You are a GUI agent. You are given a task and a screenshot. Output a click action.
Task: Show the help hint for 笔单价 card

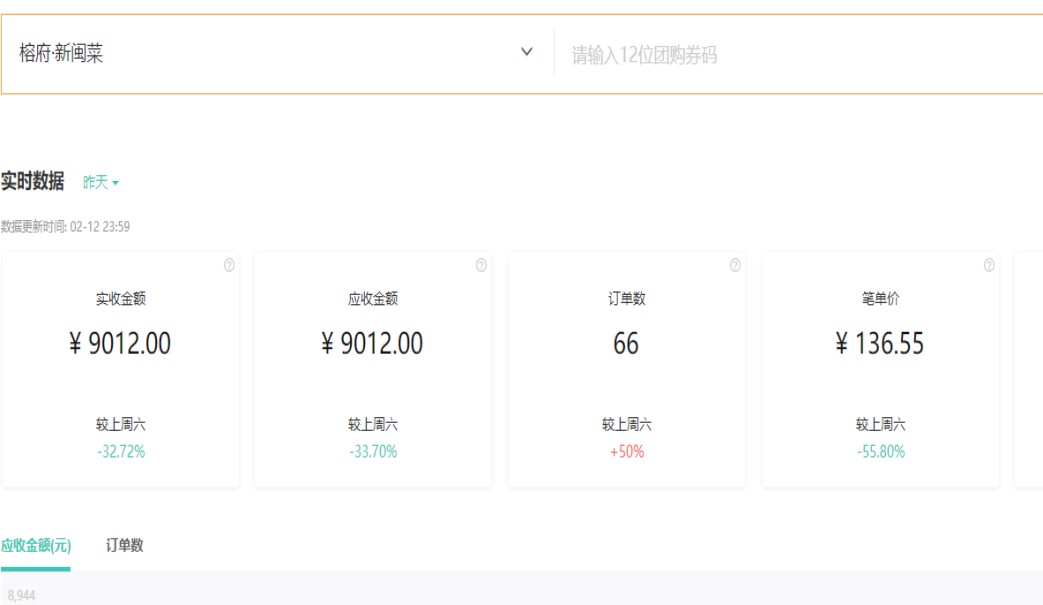989,265
